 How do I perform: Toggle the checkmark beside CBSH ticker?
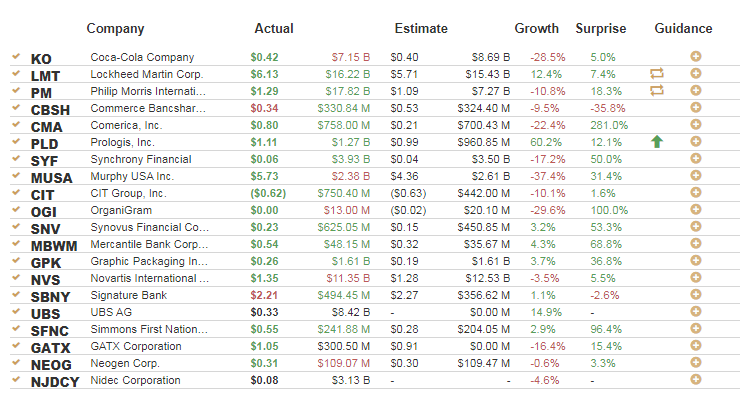coord(16,107)
